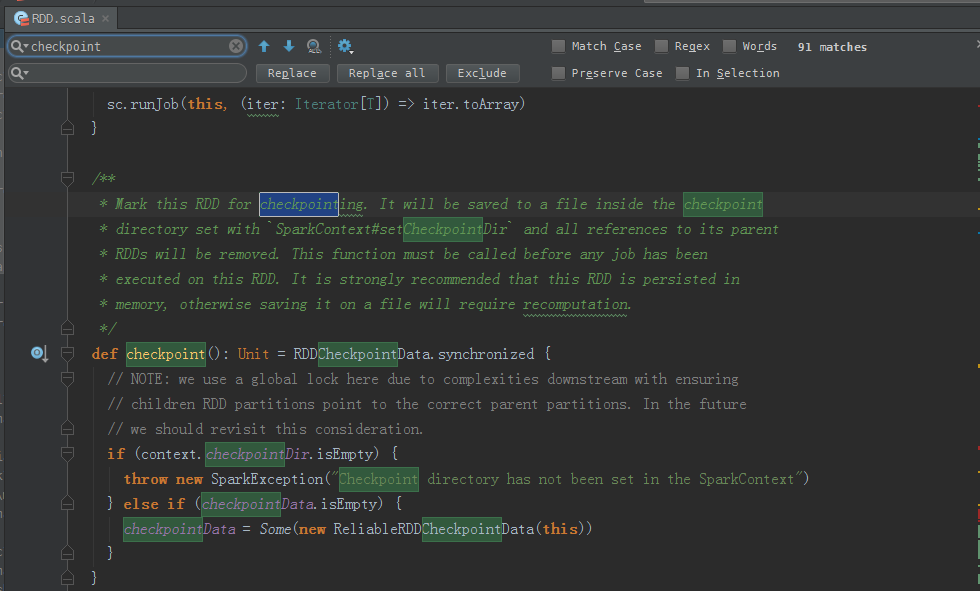Enable the Regex checkbox

(x=661, y=46)
